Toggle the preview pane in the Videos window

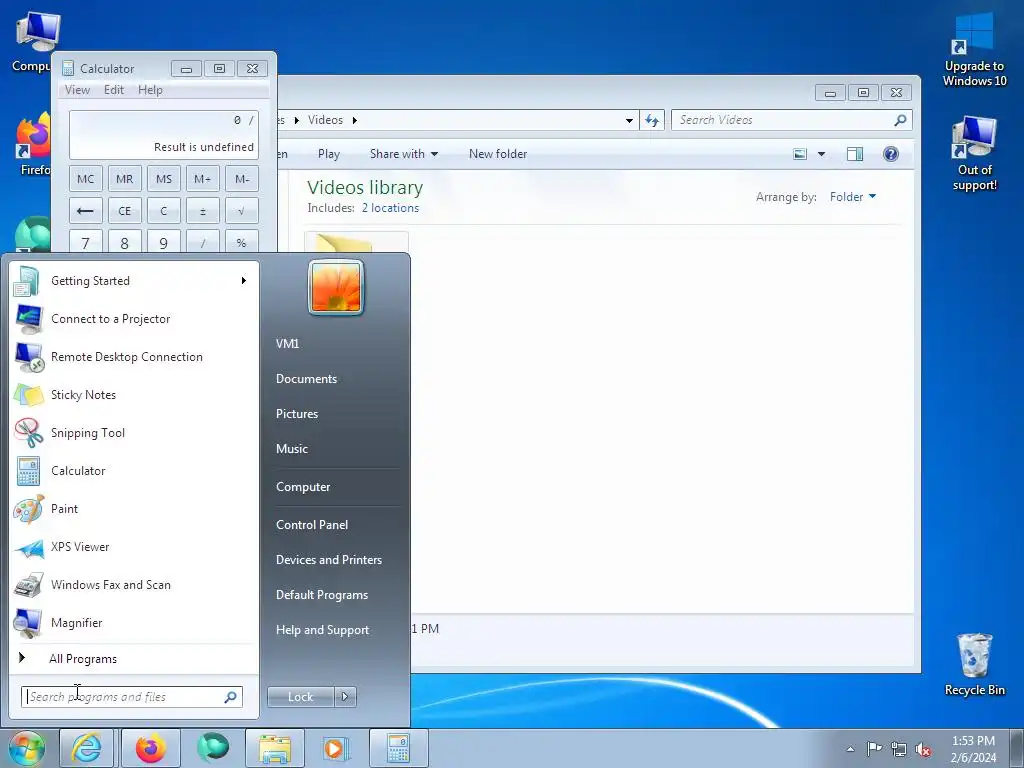tap(855, 154)
